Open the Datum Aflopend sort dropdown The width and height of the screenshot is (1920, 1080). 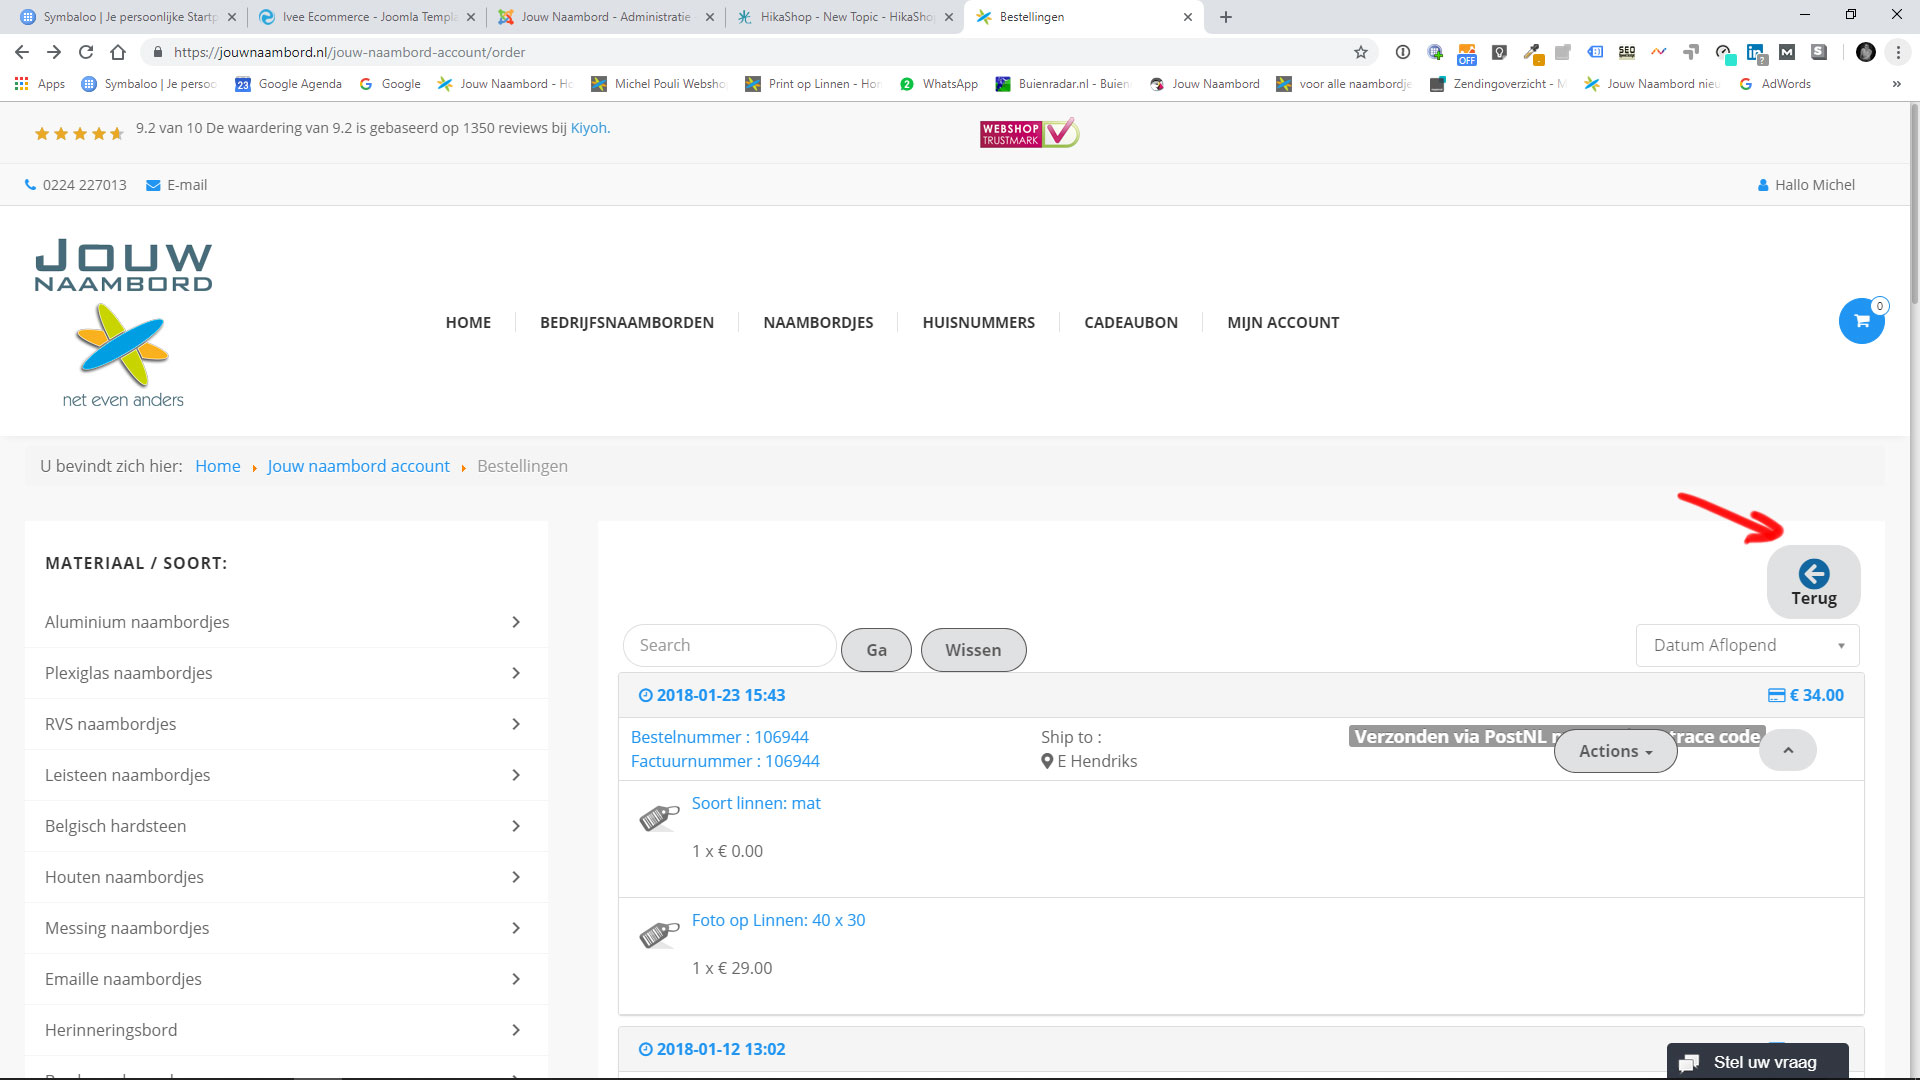coord(1747,646)
